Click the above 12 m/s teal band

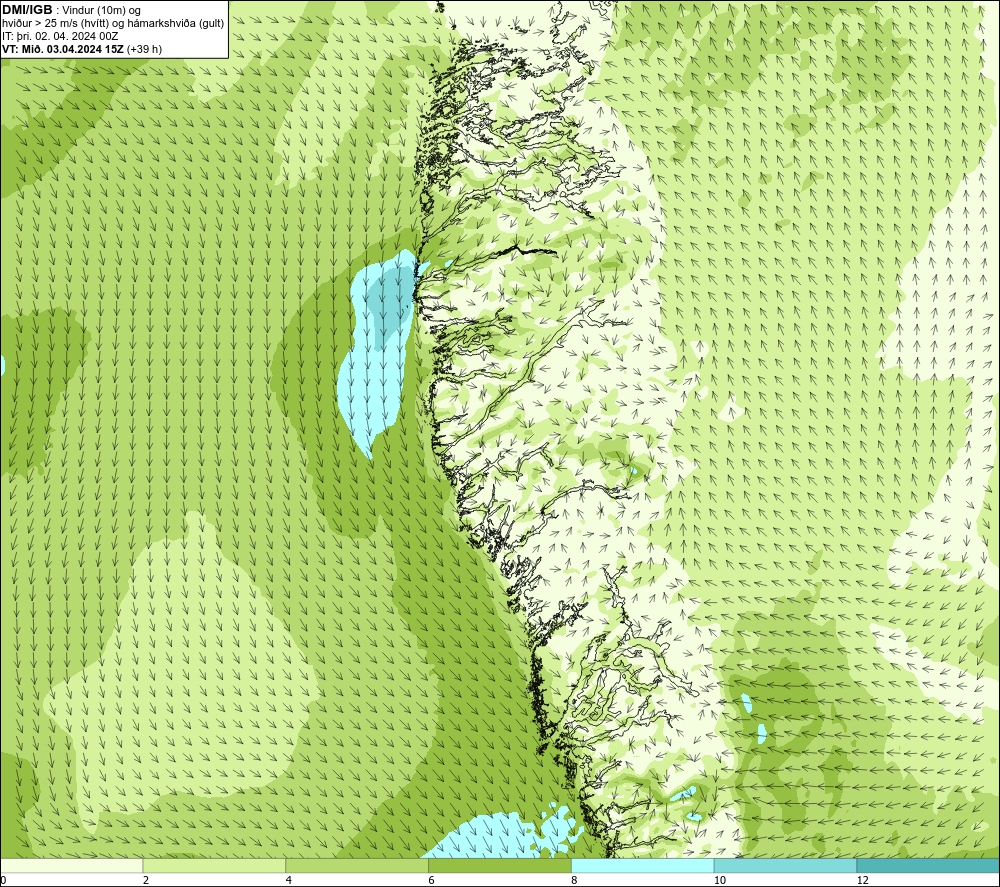929,865
